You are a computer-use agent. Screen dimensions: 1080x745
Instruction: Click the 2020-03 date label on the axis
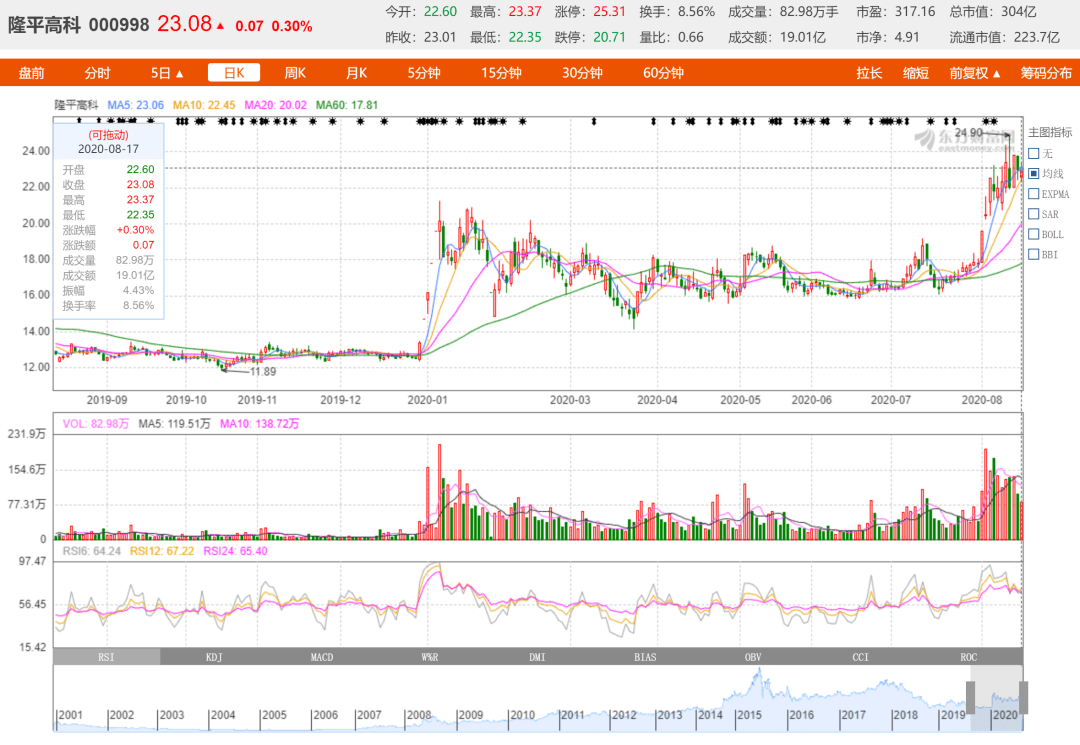(570, 400)
